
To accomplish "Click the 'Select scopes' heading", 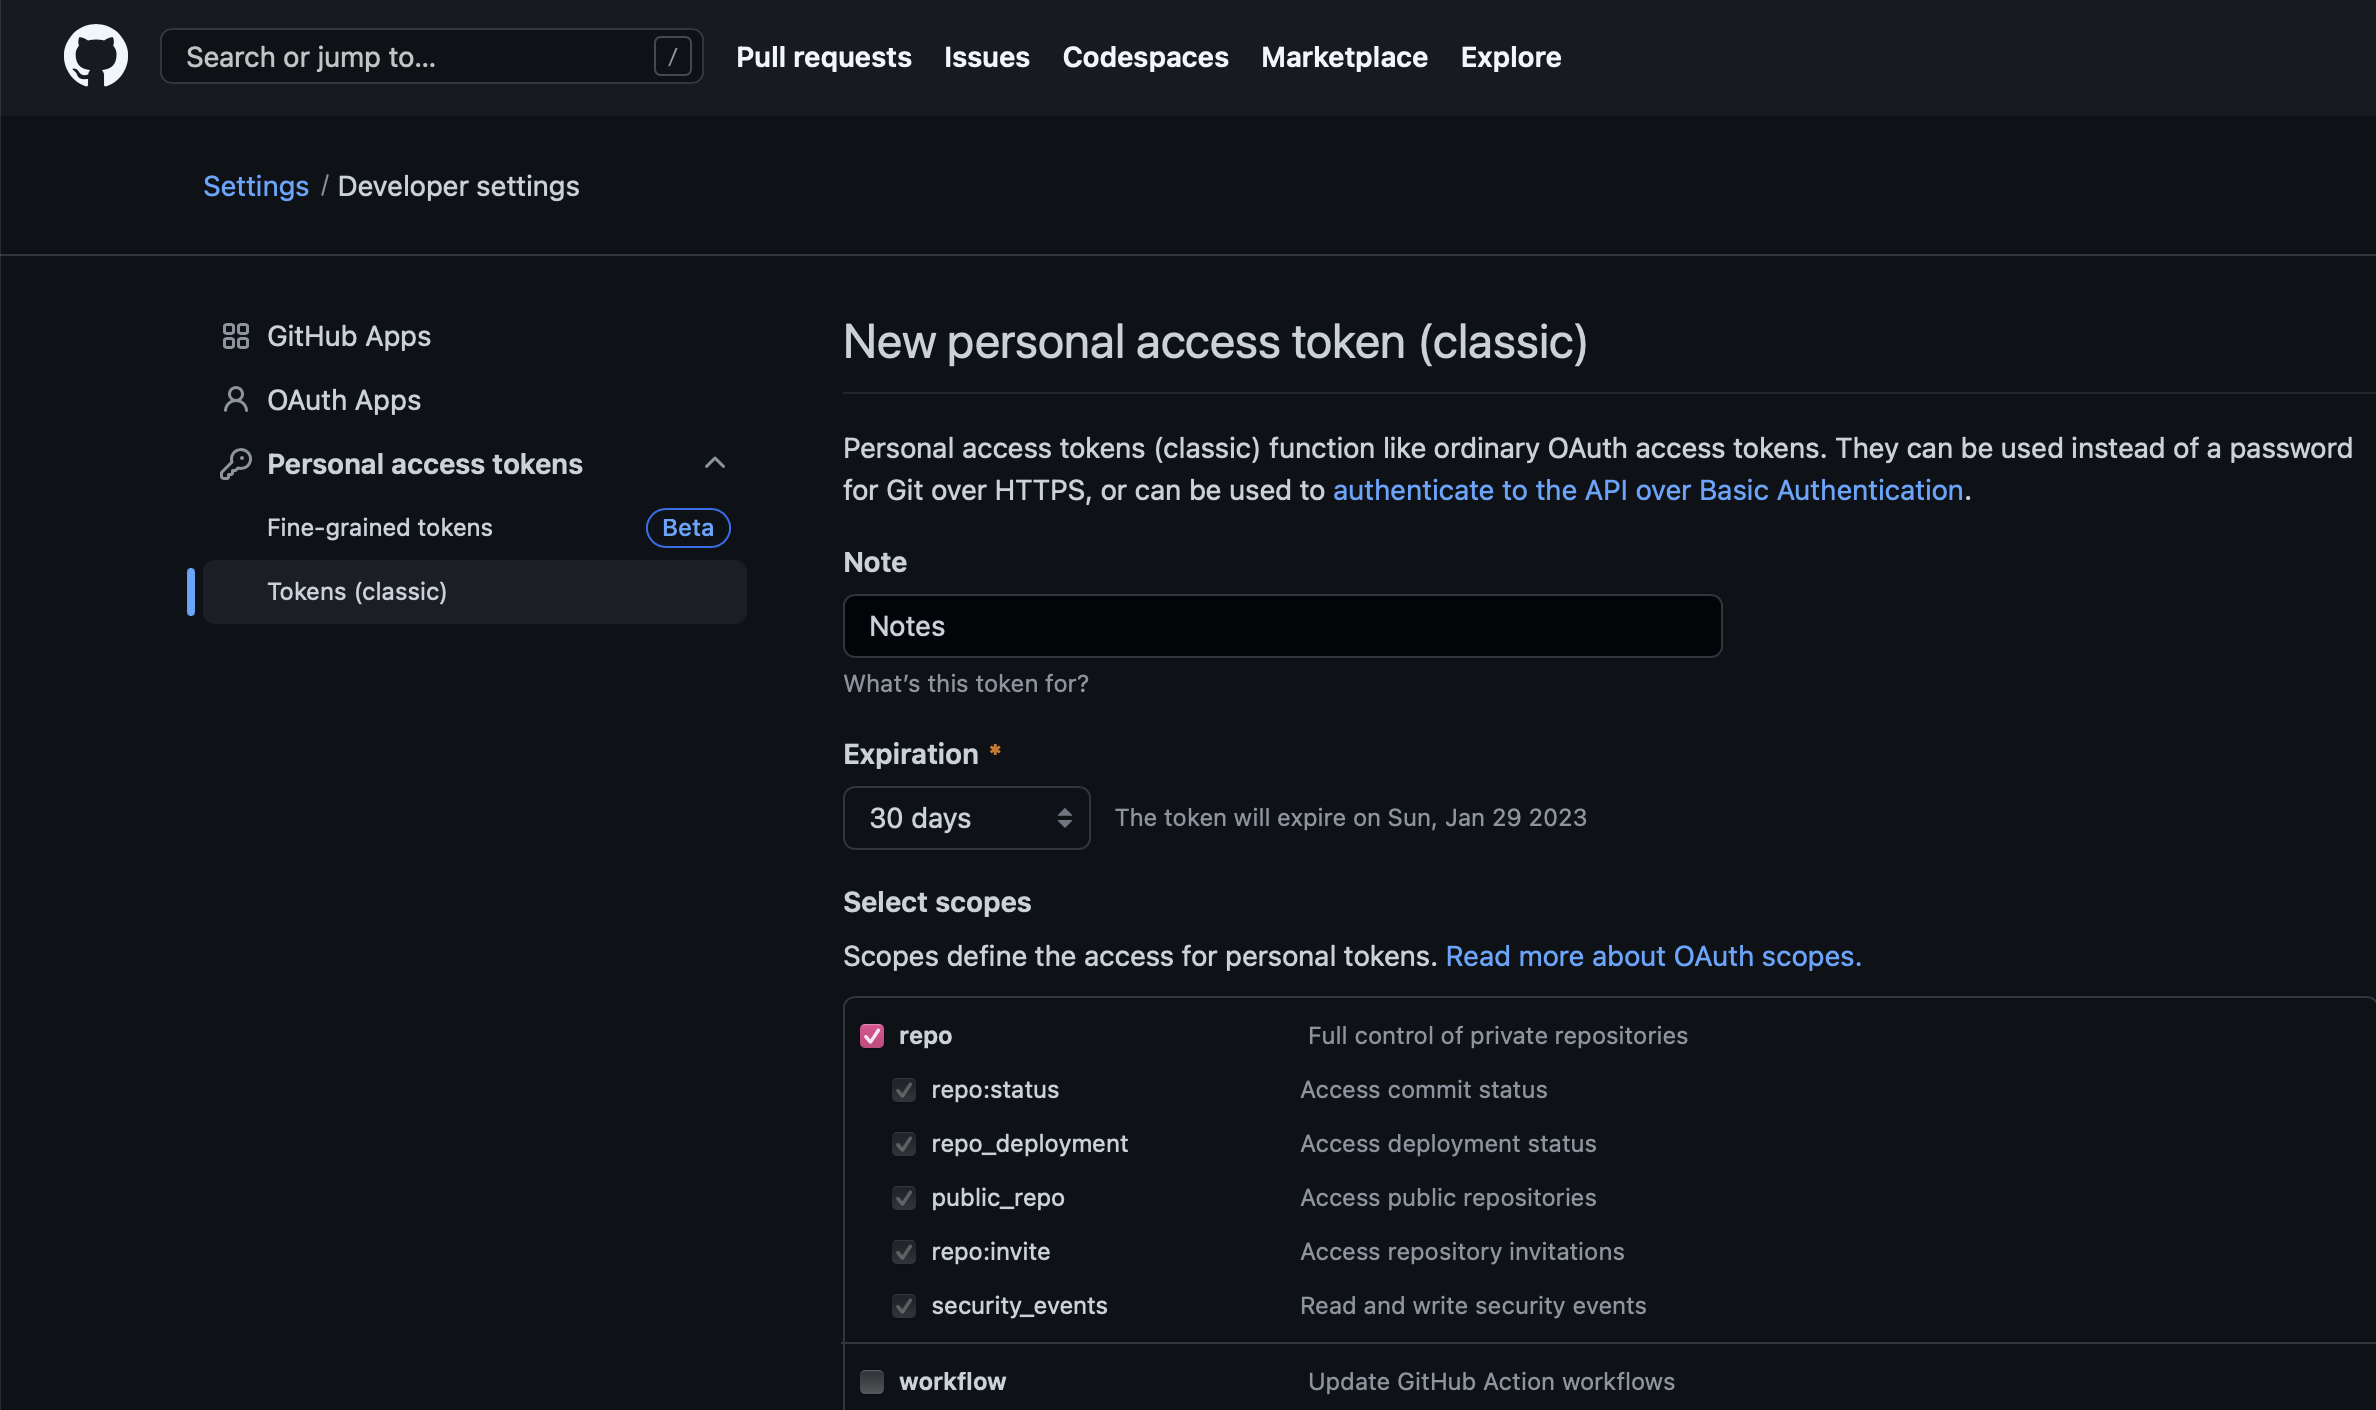I will (x=937, y=902).
